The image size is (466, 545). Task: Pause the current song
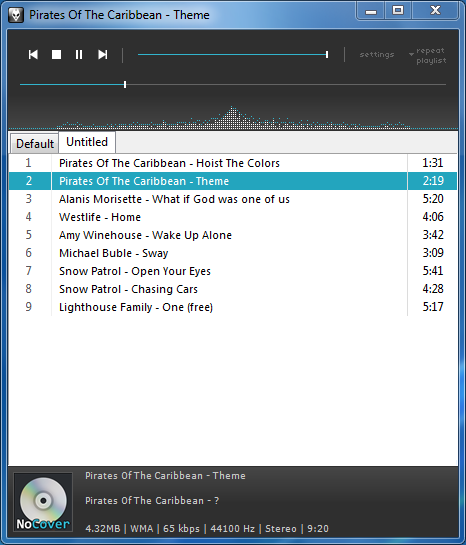coord(79,55)
